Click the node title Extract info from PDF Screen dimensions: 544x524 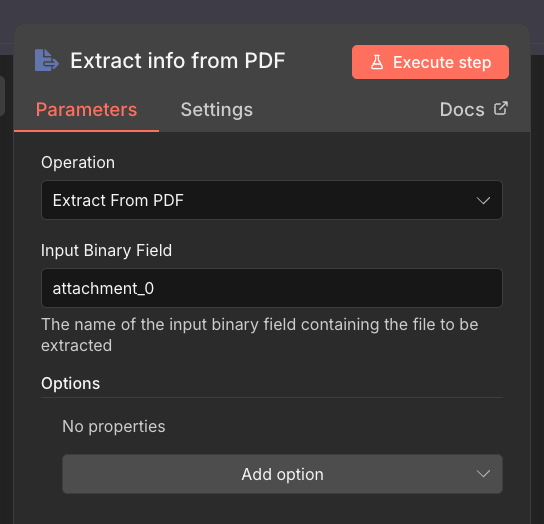point(178,61)
